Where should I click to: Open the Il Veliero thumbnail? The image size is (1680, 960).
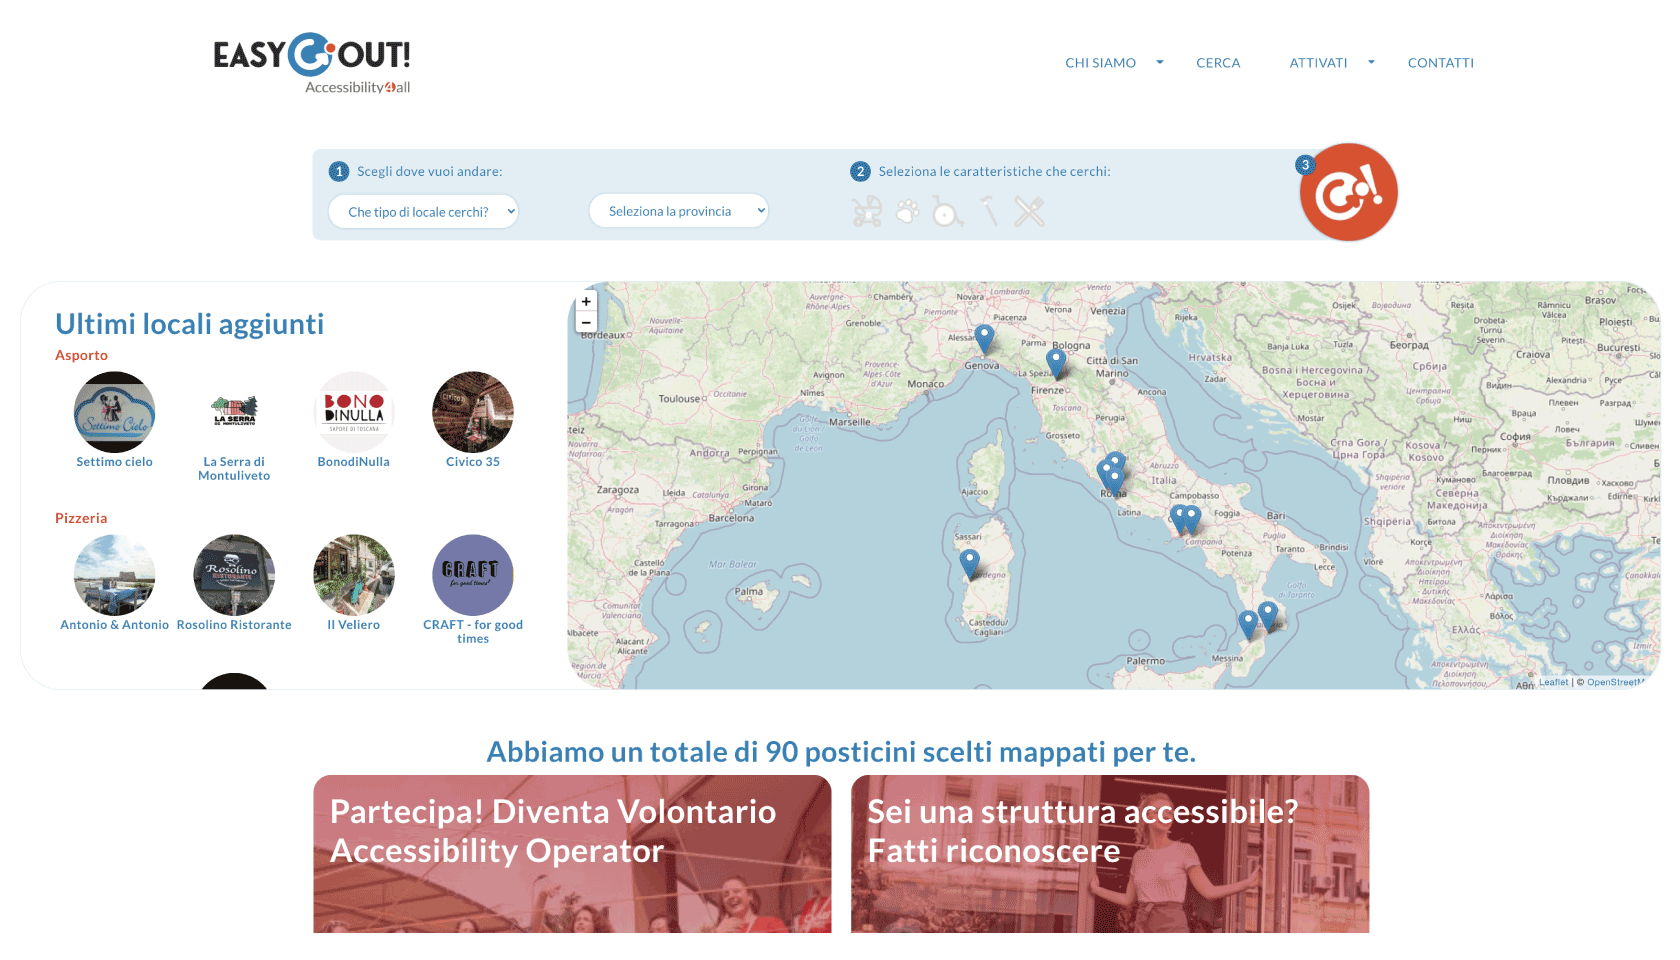(x=354, y=575)
